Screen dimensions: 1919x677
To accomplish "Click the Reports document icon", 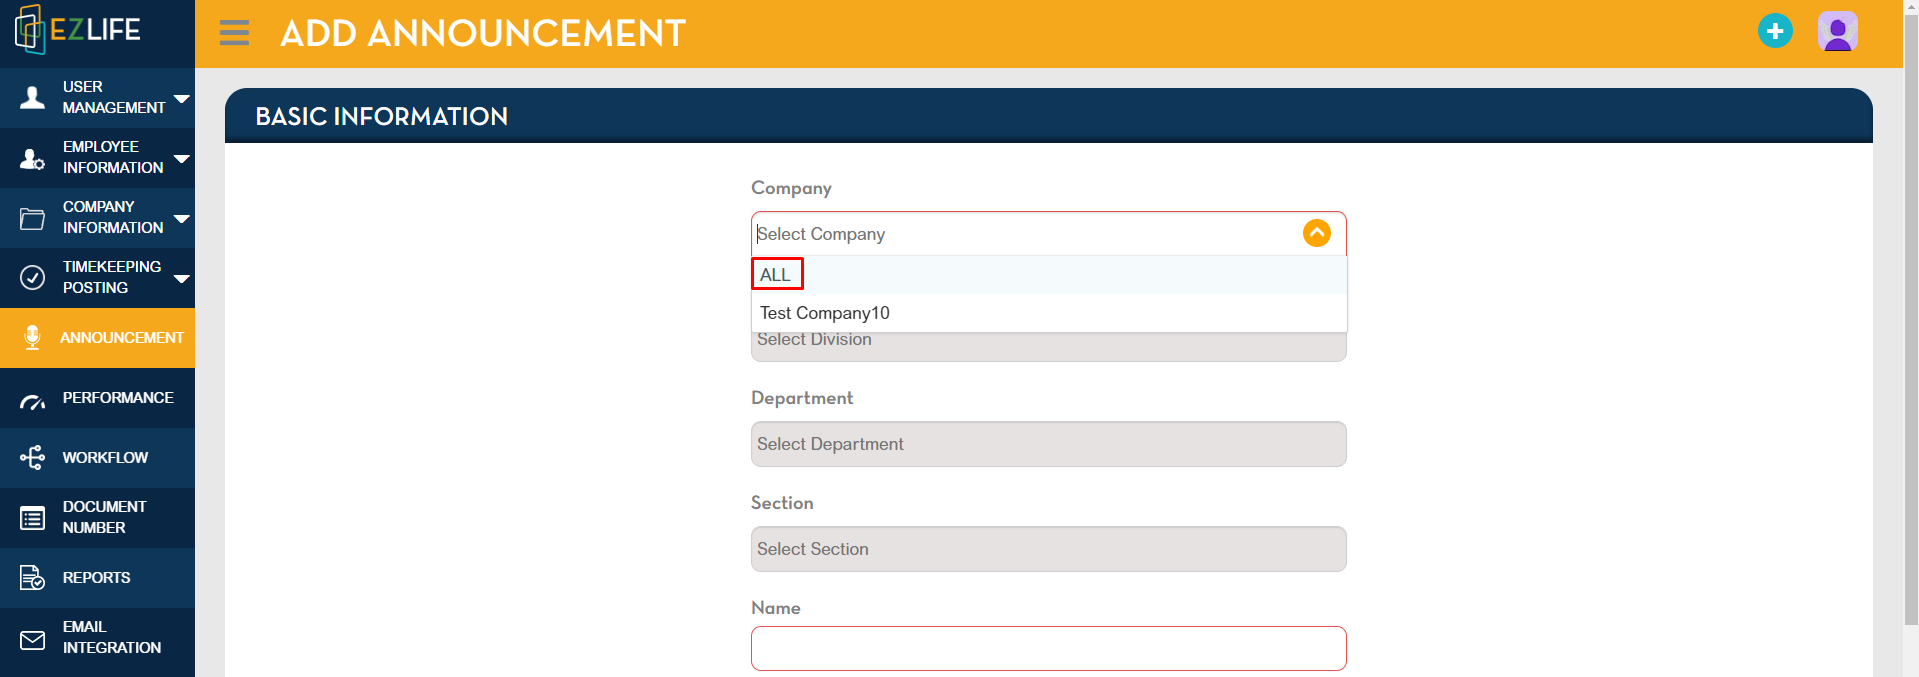I will [x=33, y=577].
